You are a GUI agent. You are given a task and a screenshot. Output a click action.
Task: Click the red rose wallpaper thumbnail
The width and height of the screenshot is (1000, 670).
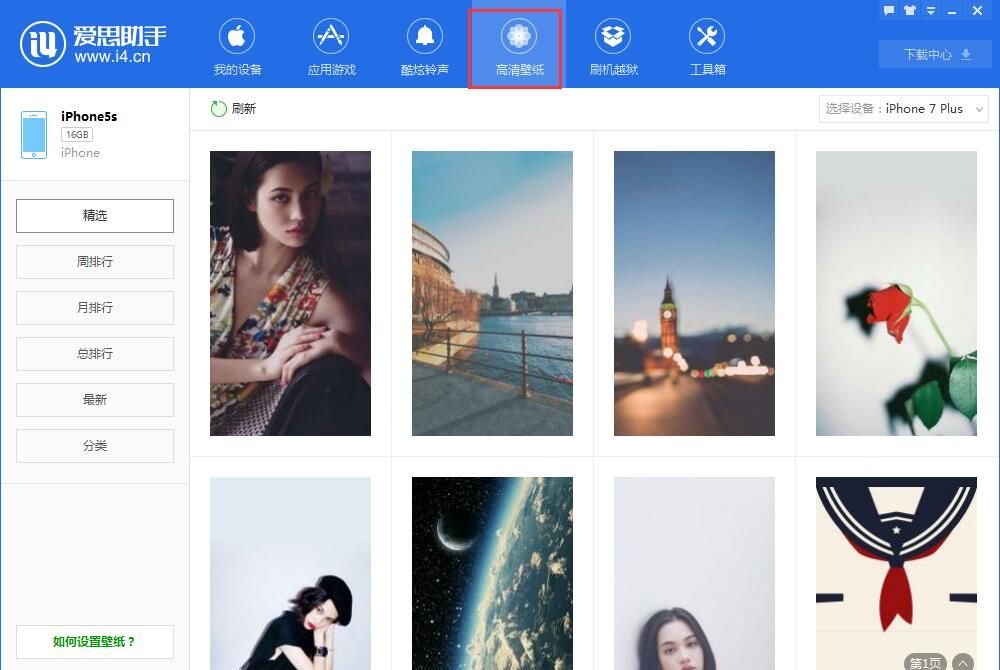(x=896, y=293)
